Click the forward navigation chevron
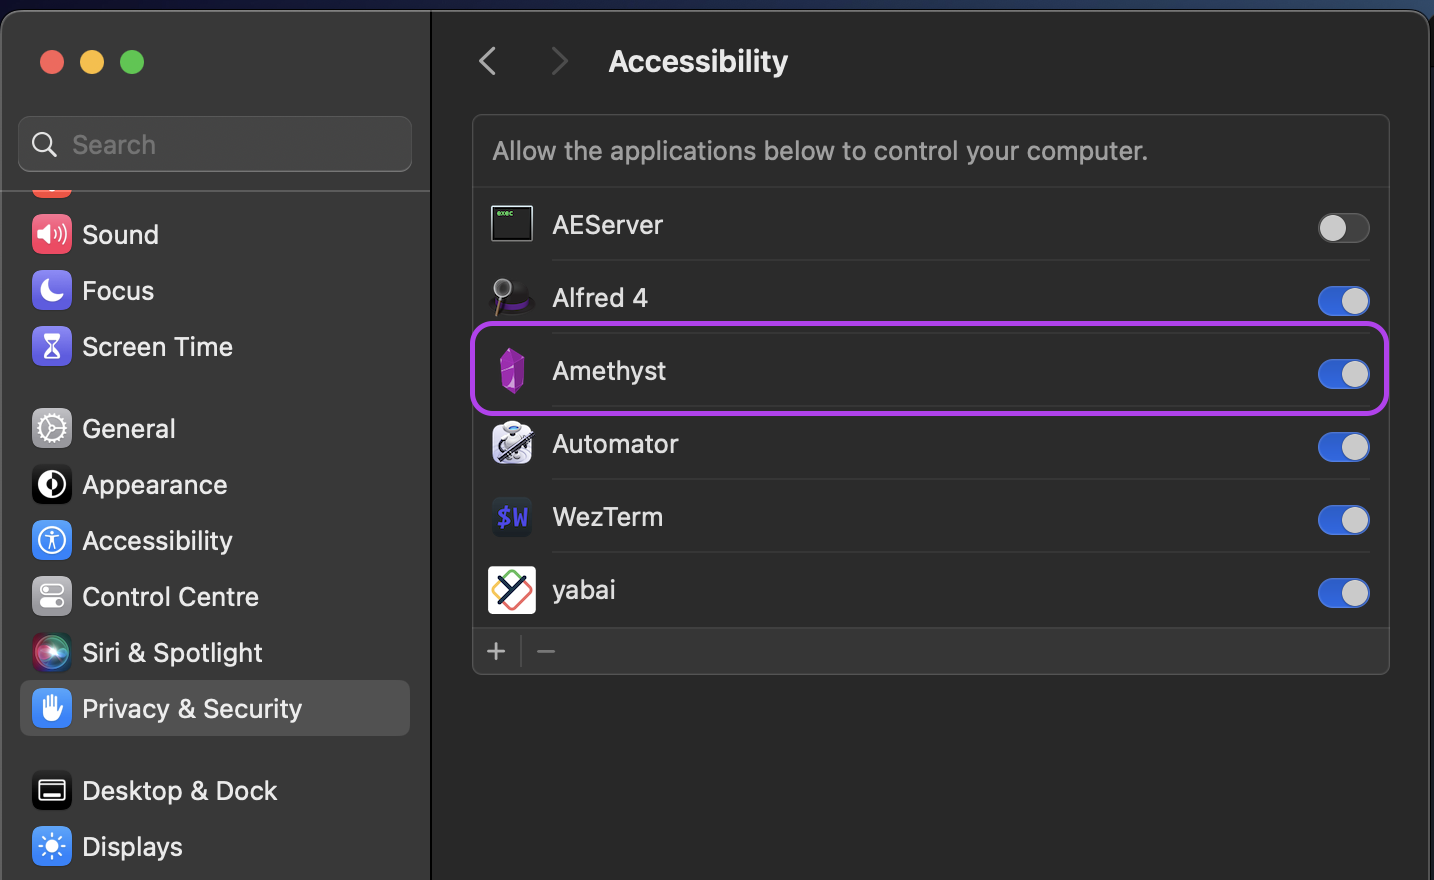Viewport: 1434px width, 880px height. click(x=559, y=61)
